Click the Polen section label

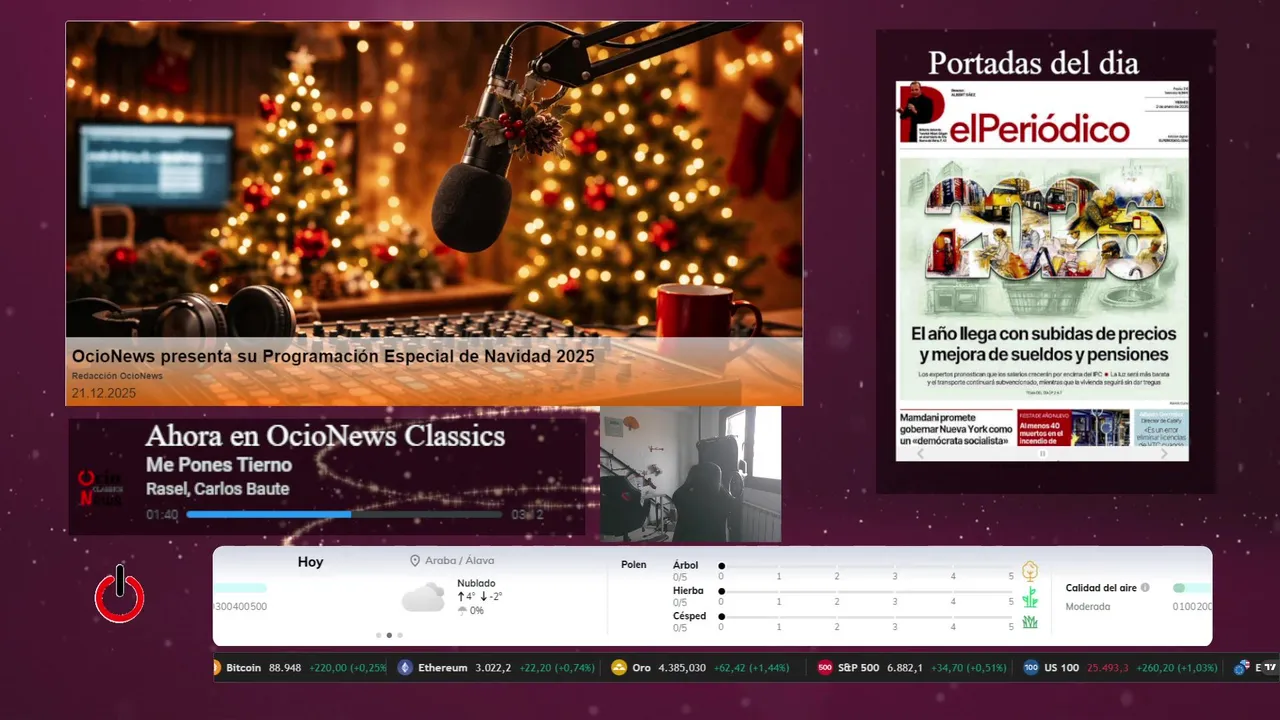click(x=634, y=565)
